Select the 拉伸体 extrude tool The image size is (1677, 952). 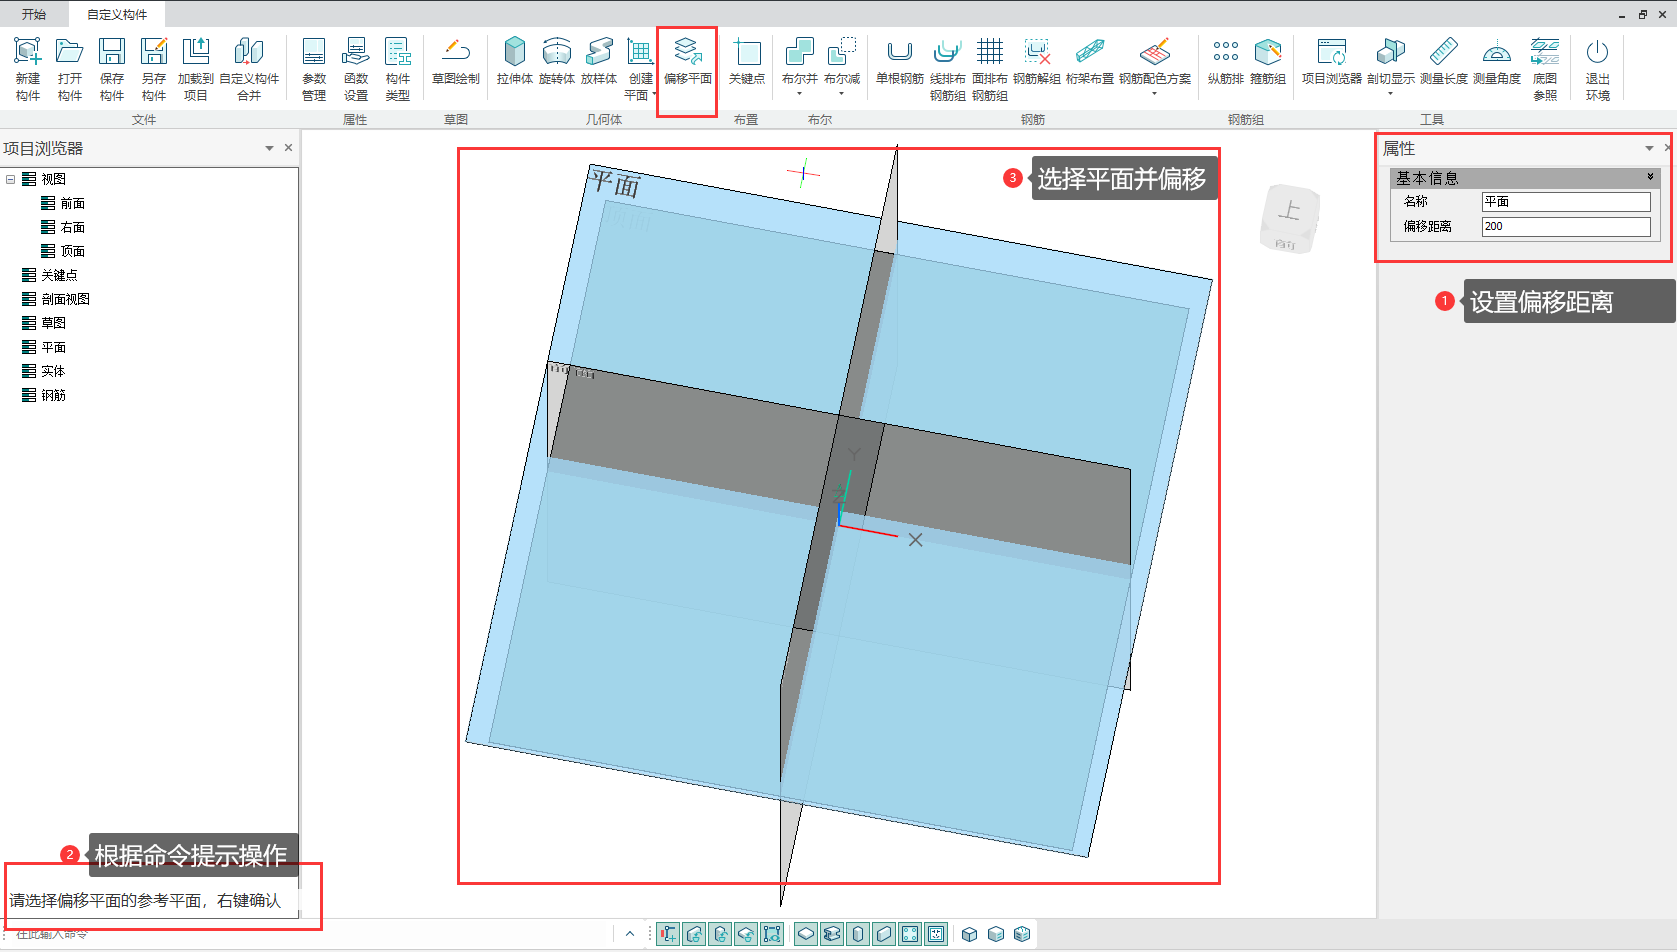[x=514, y=62]
